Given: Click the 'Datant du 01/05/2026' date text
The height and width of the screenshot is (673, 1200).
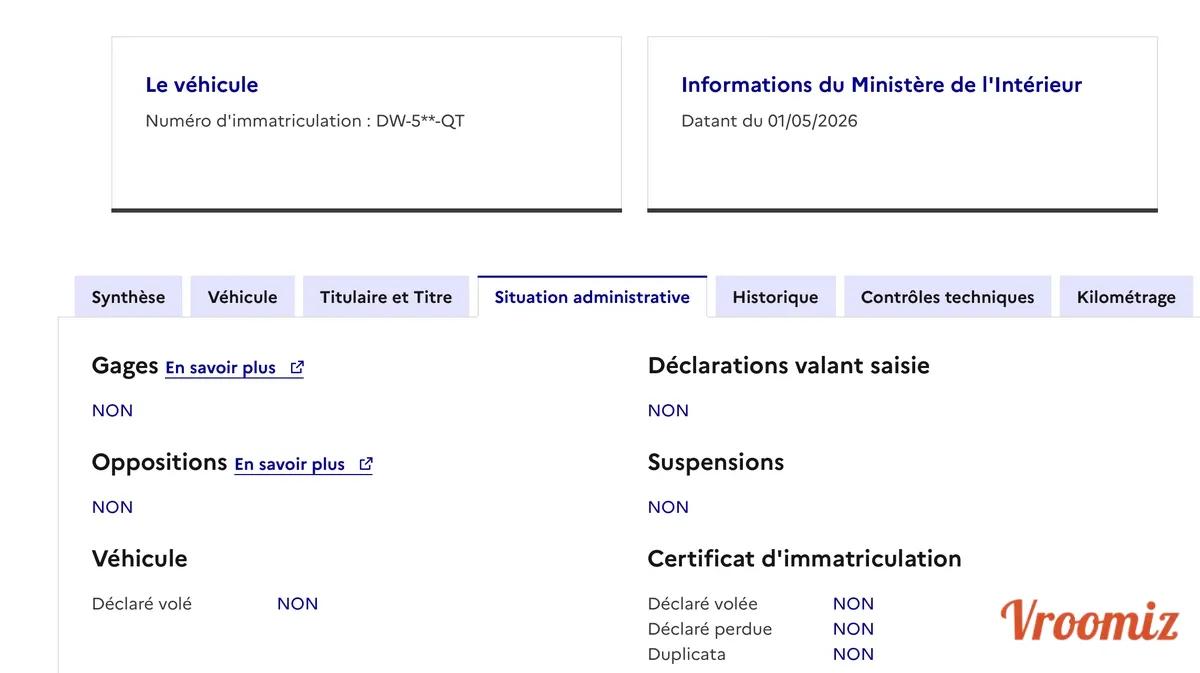Looking at the screenshot, I should click(x=769, y=121).
